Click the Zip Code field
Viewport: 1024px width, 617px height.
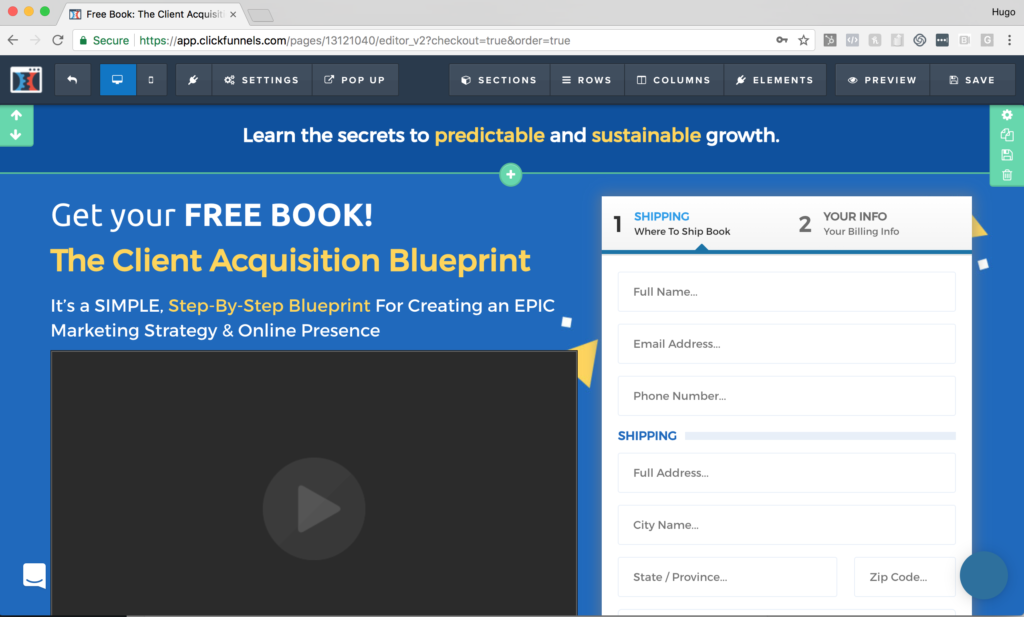click(904, 577)
